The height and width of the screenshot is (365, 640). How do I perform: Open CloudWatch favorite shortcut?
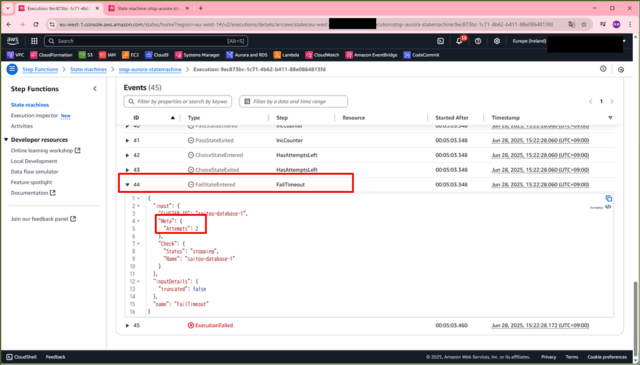pyautogui.click(x=322, y=55)
